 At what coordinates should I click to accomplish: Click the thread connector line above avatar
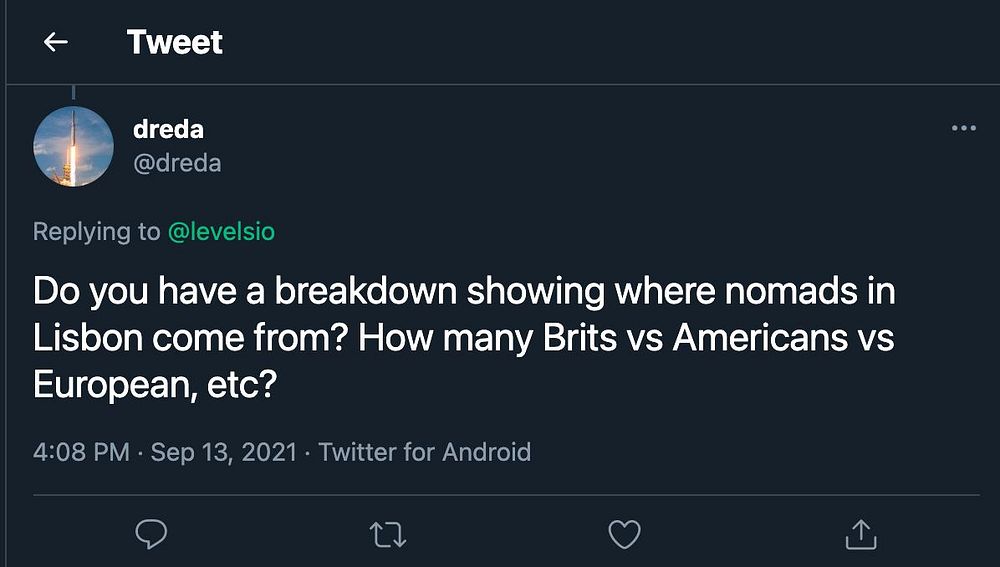[x=73, y=93]
